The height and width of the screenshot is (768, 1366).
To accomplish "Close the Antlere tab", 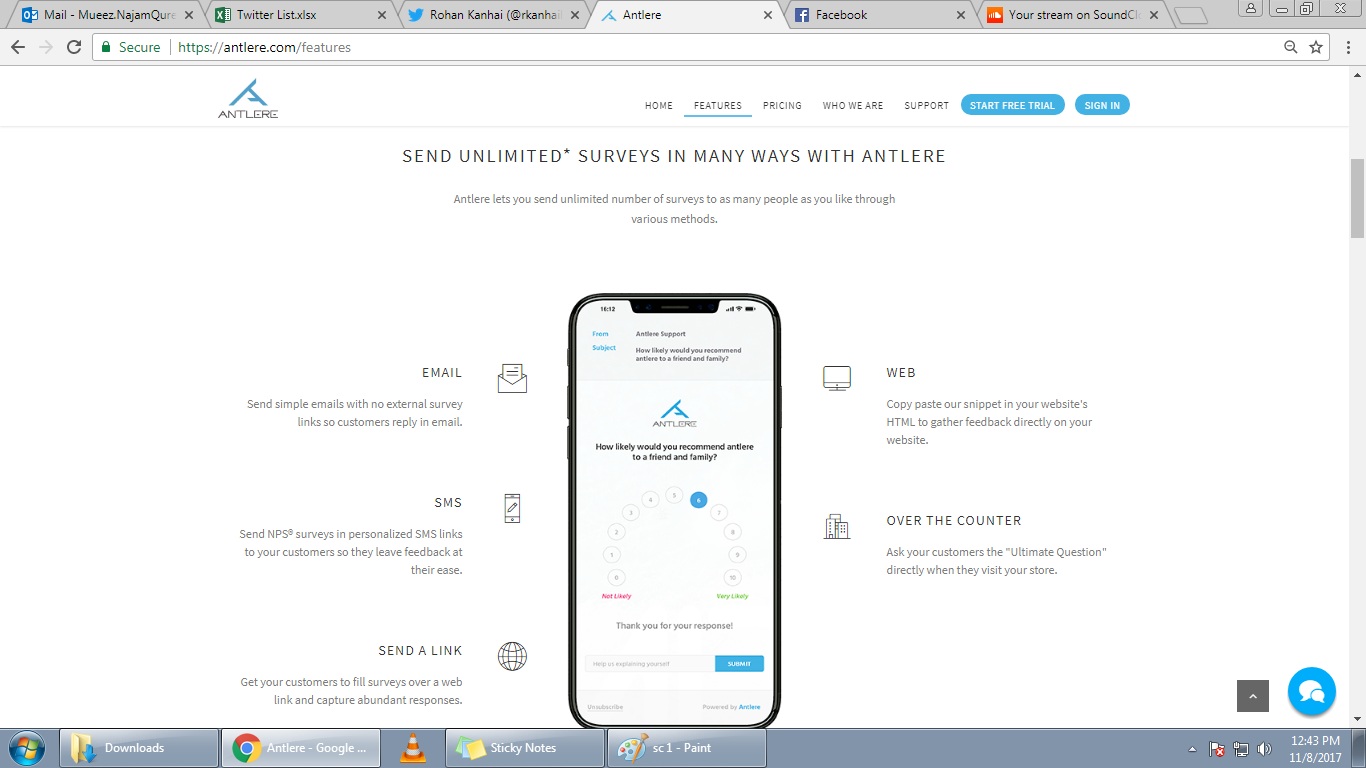I will pyautogui.click(x=768, y=15).
